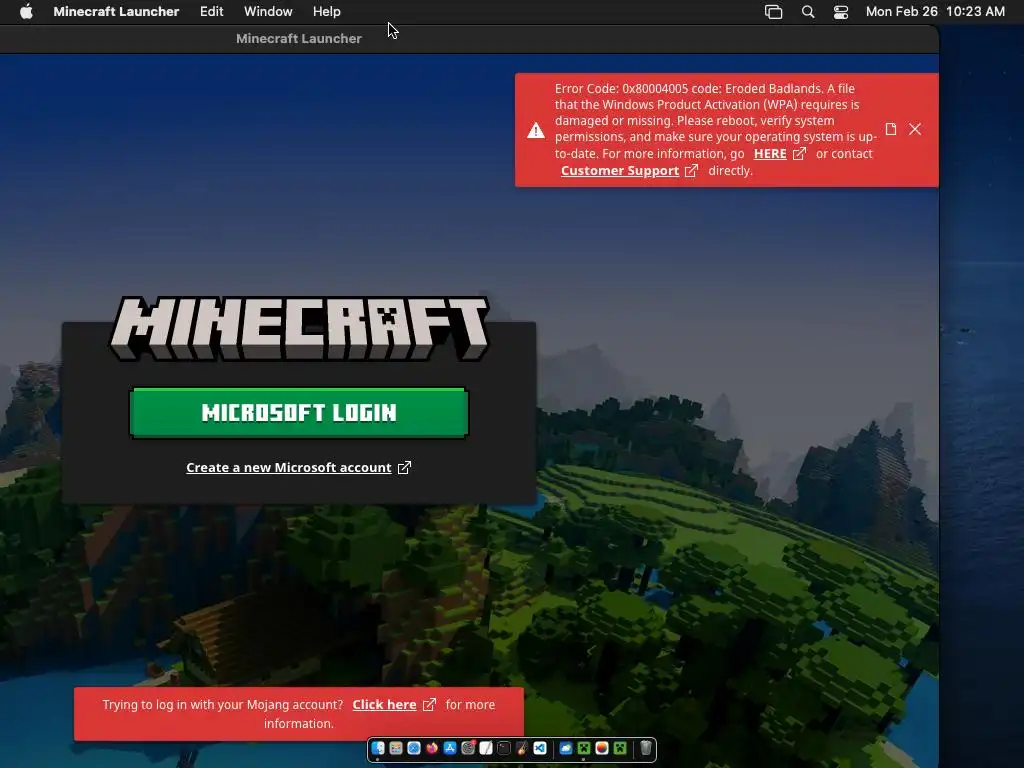The width and height of the screenshot is (1024, 768).
Task: Click external-link icon beside Create account
Action: (x=404, y=468)
